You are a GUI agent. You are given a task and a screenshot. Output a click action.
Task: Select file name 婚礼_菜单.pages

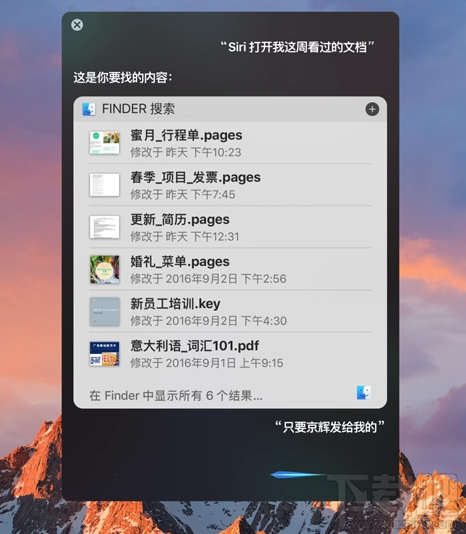pos(180,262)
